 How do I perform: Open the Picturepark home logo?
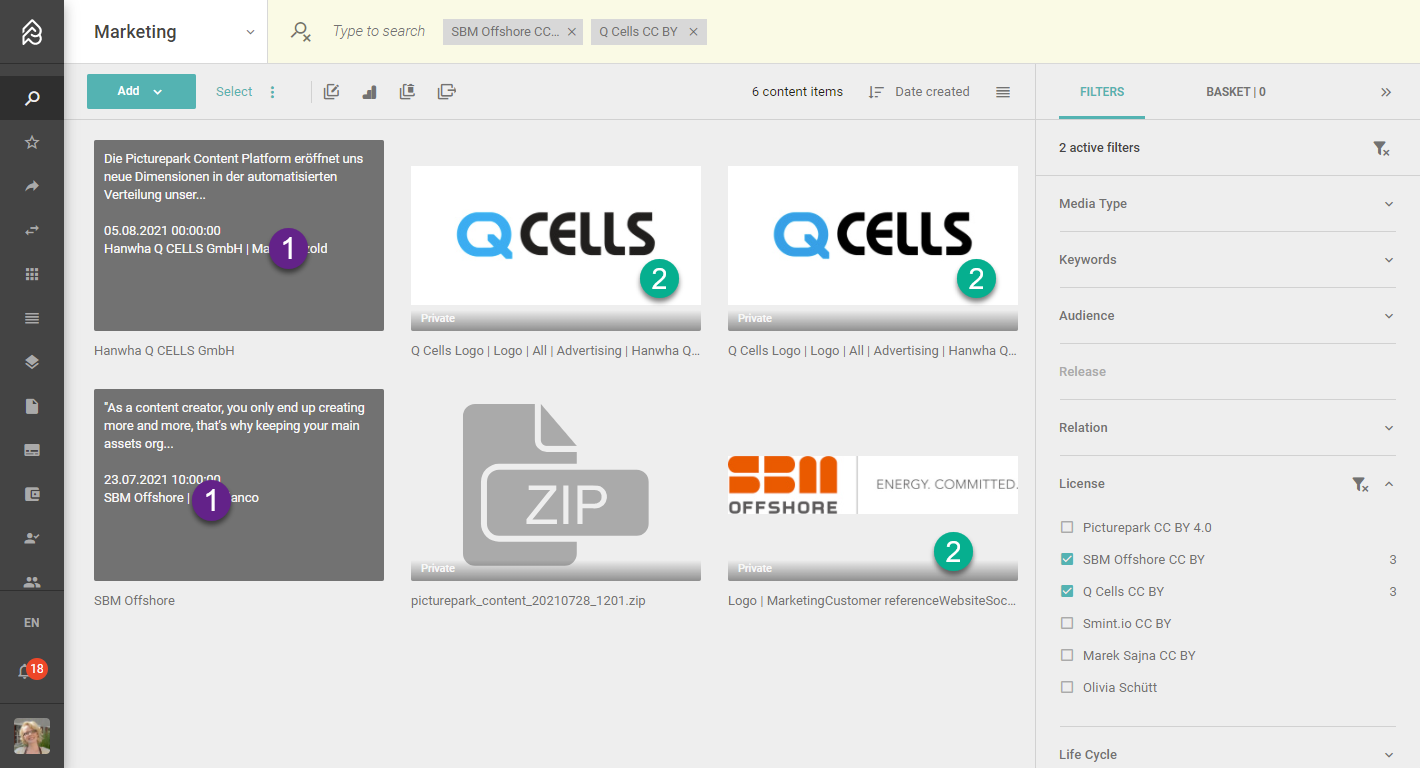[x=32, y=32]
